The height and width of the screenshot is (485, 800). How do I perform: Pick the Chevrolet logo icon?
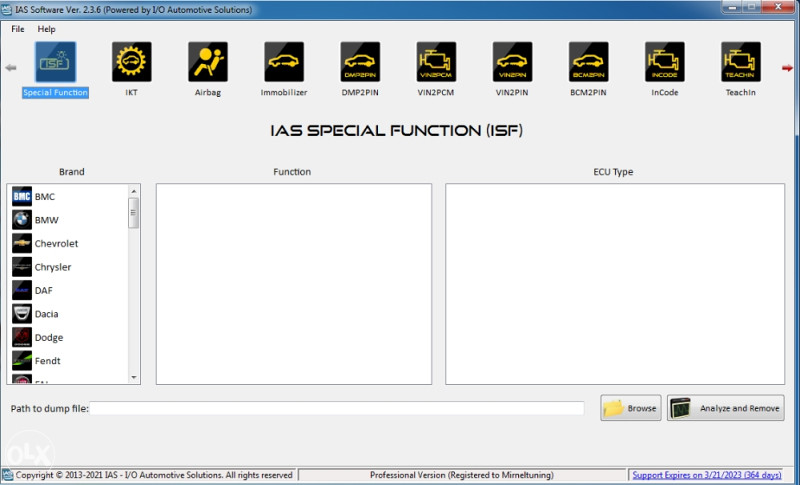tap(22, 243)
